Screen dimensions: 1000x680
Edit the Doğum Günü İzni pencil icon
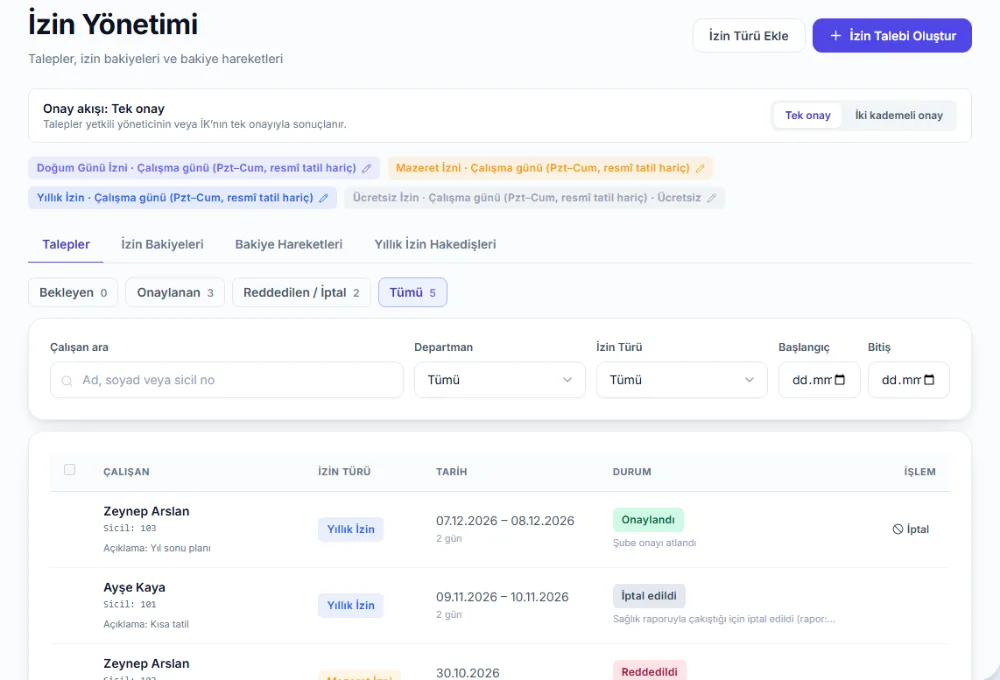click(367, 168)
